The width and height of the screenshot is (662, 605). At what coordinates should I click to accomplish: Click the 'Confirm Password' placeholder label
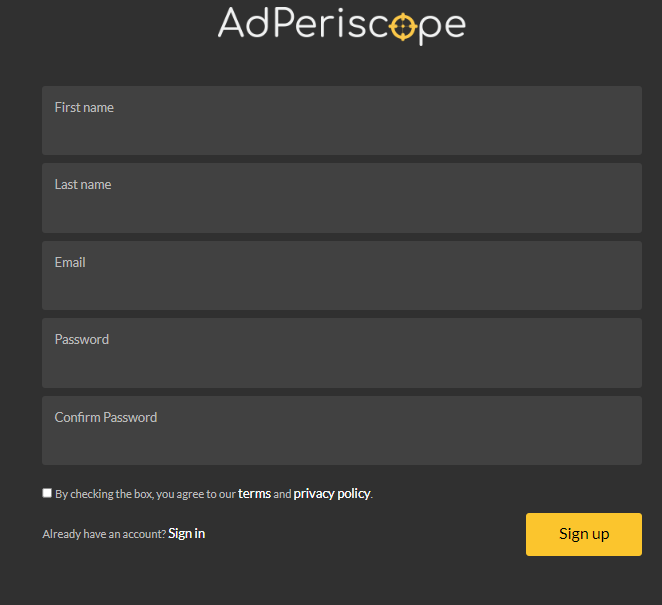point(106,417)
